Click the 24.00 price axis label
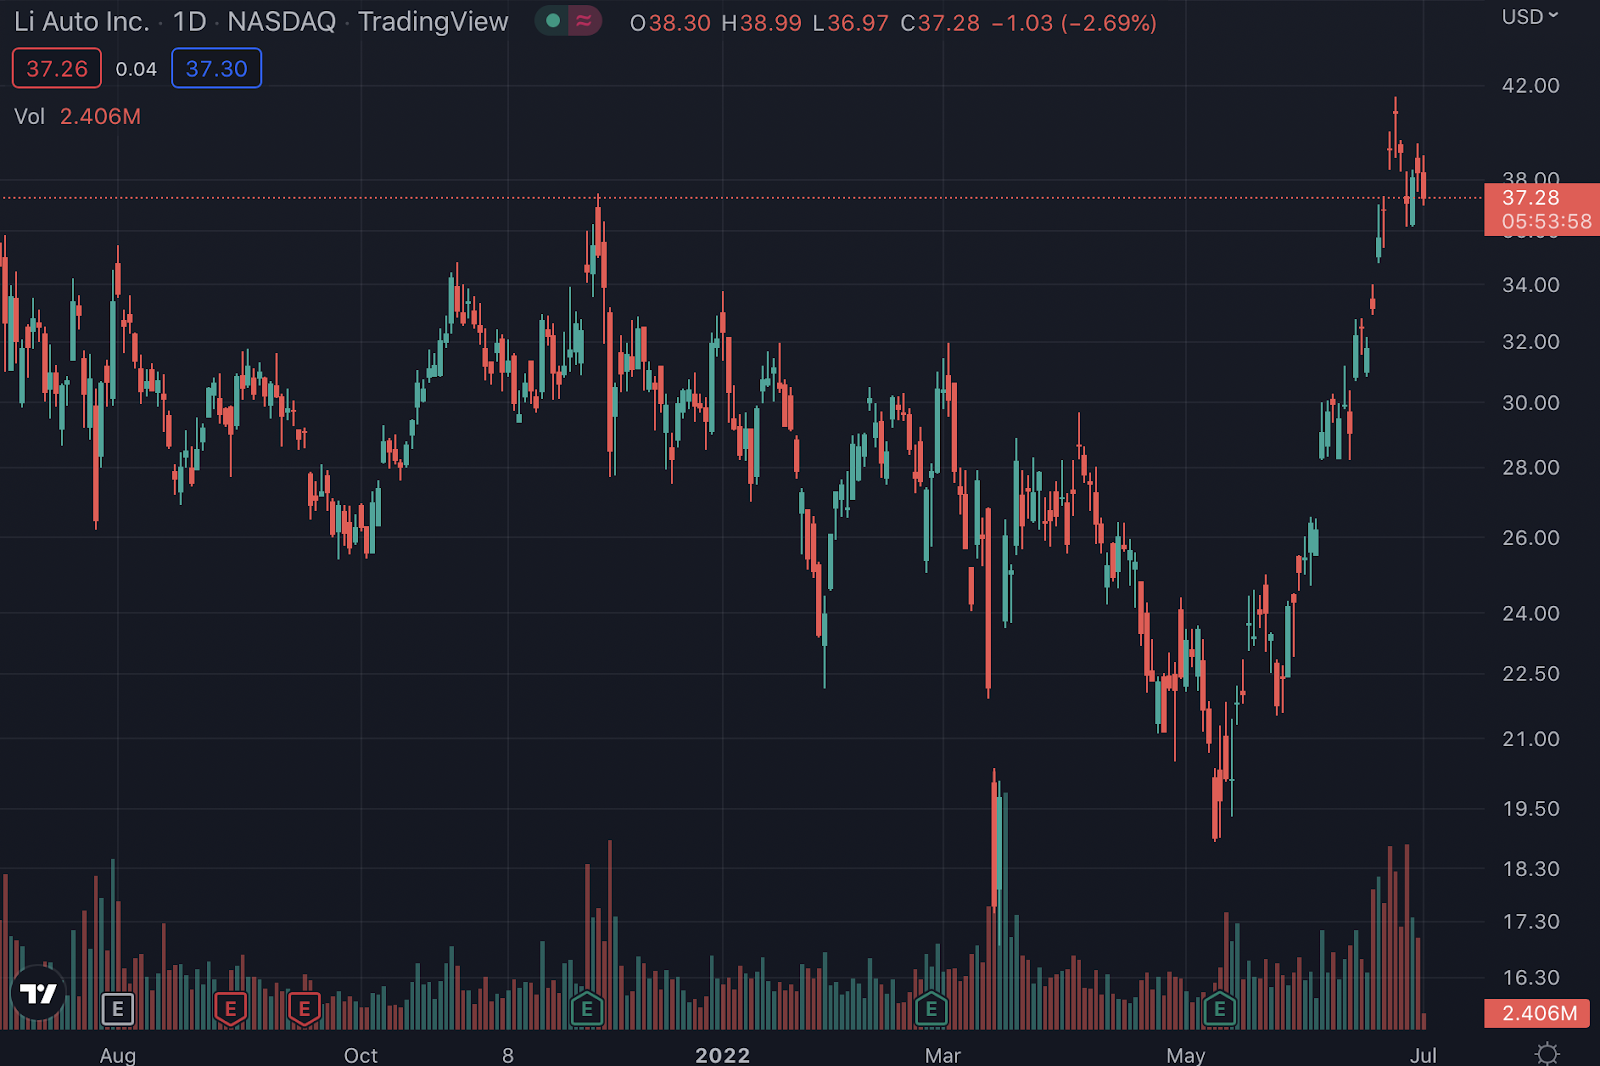Viewport: 1600px width, 1066px height. [1530, 613]
